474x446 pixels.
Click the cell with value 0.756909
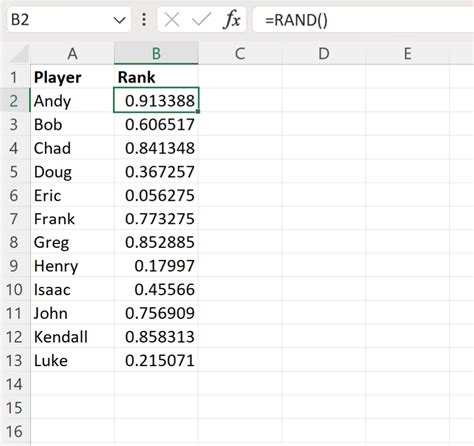coord(156,313)
